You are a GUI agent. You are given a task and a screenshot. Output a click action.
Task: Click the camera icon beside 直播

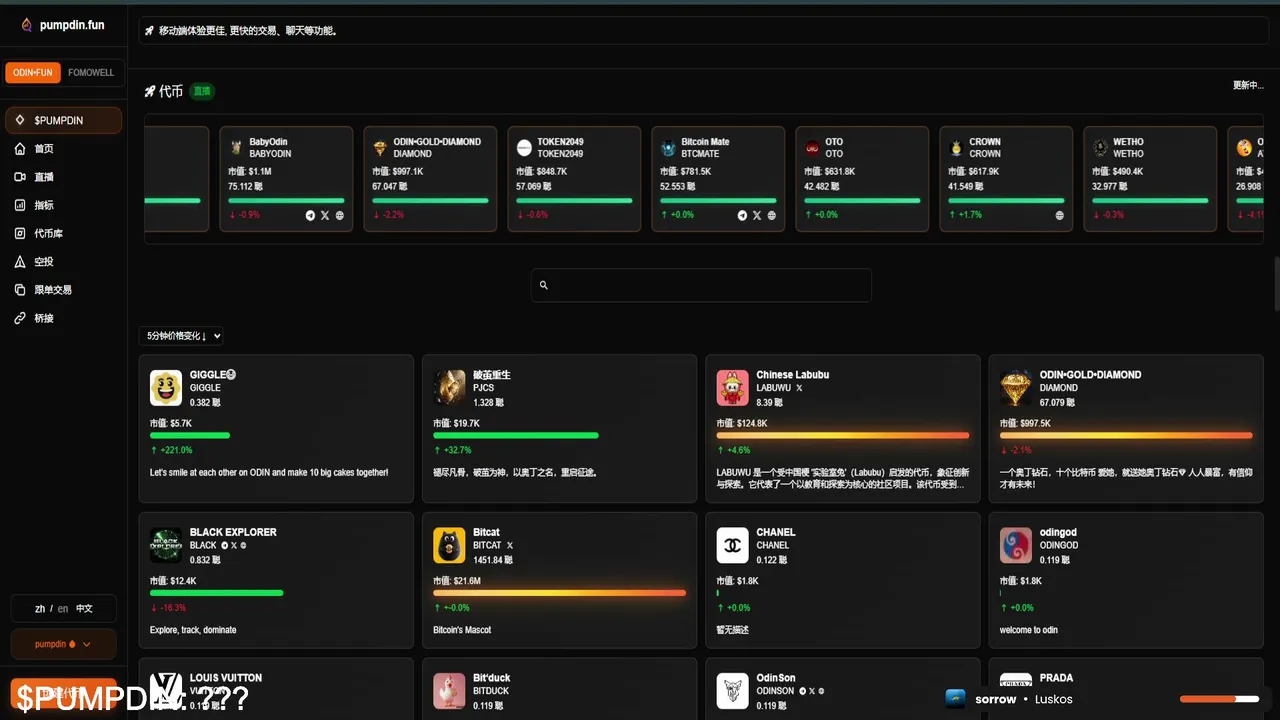coord(20,177)
